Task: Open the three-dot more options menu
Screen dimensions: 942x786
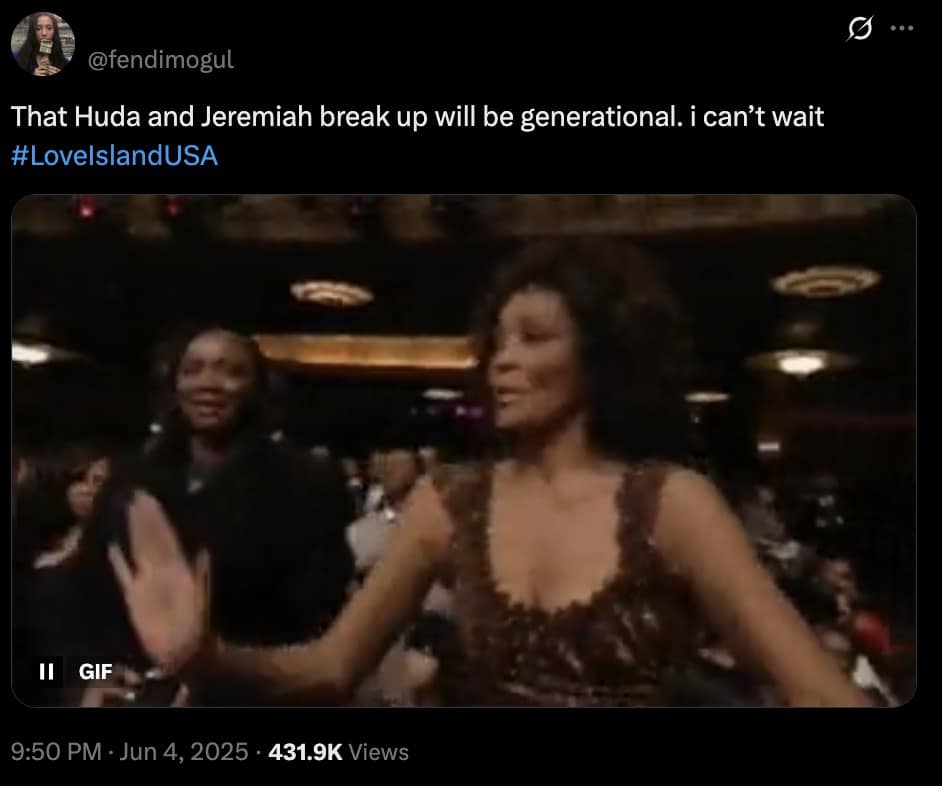Action: point(902,28)
